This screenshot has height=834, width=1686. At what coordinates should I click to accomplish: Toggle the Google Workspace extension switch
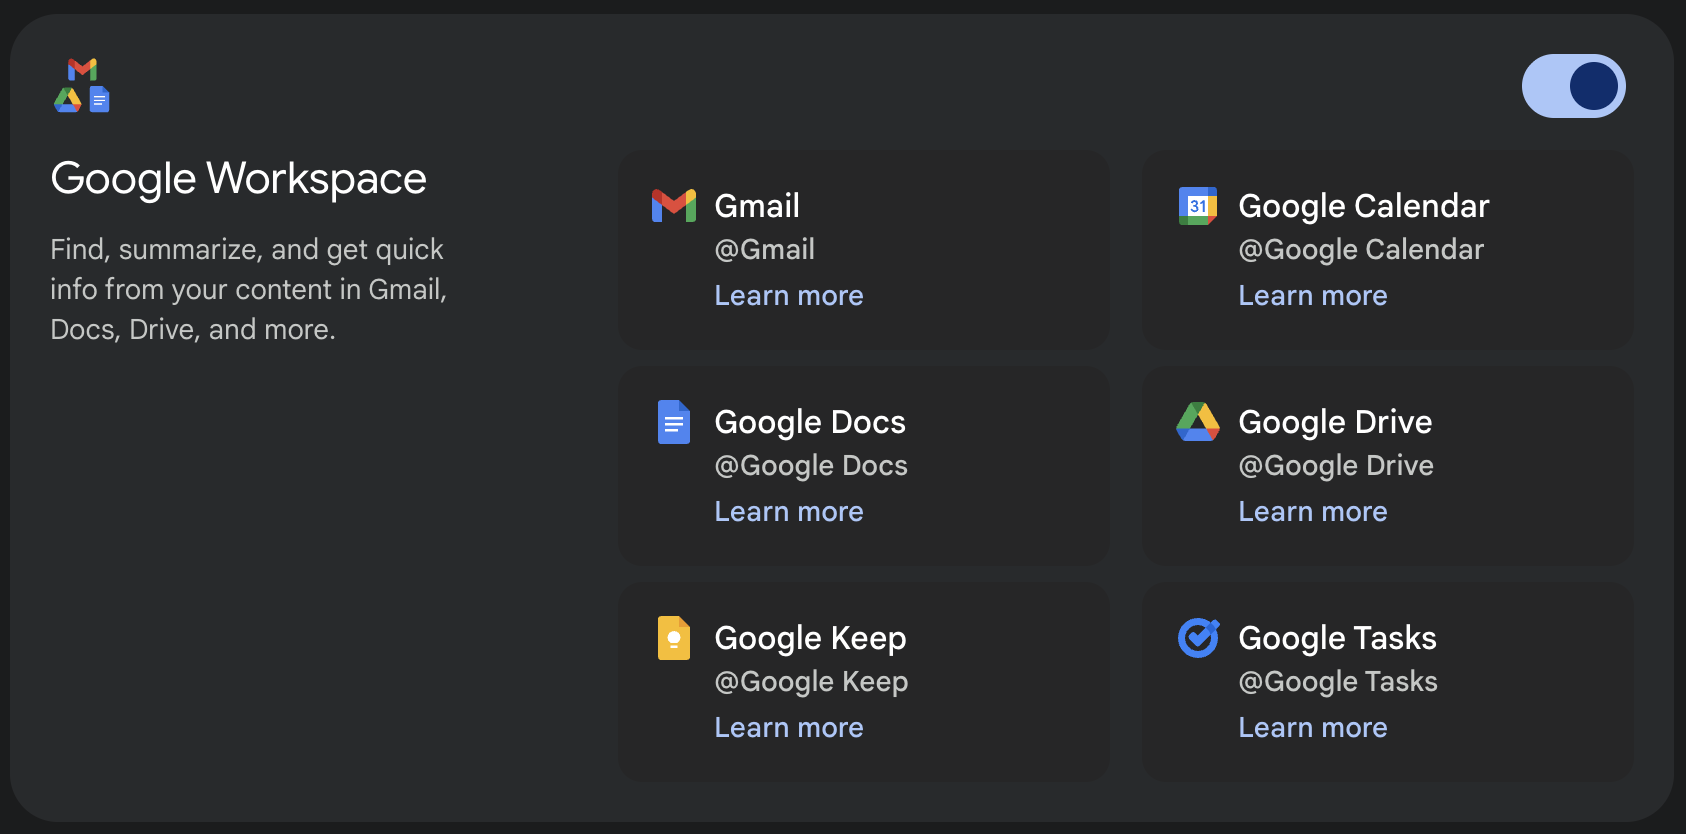click(1573, 86)
